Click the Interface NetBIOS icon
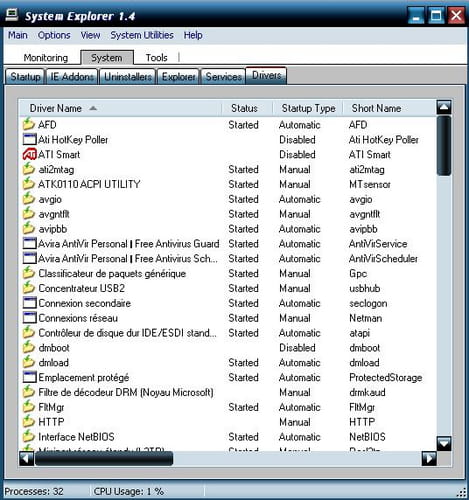Image resolution: width=469 pixels, height=500 pixels. (29, 436)
